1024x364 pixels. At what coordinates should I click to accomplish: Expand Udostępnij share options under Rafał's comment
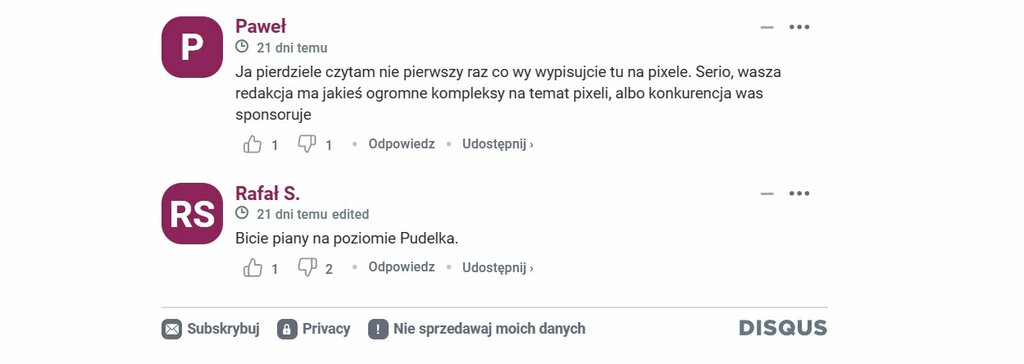click(498, 267)
